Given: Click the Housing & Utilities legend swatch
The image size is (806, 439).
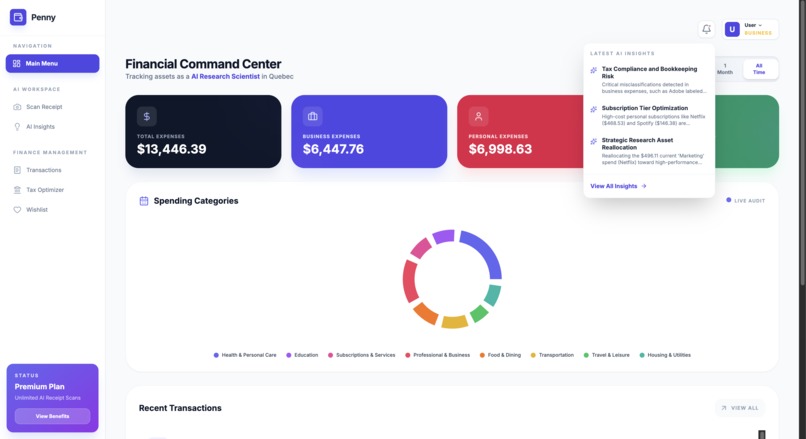Looking at the screenshot, I should coord(642,355).
